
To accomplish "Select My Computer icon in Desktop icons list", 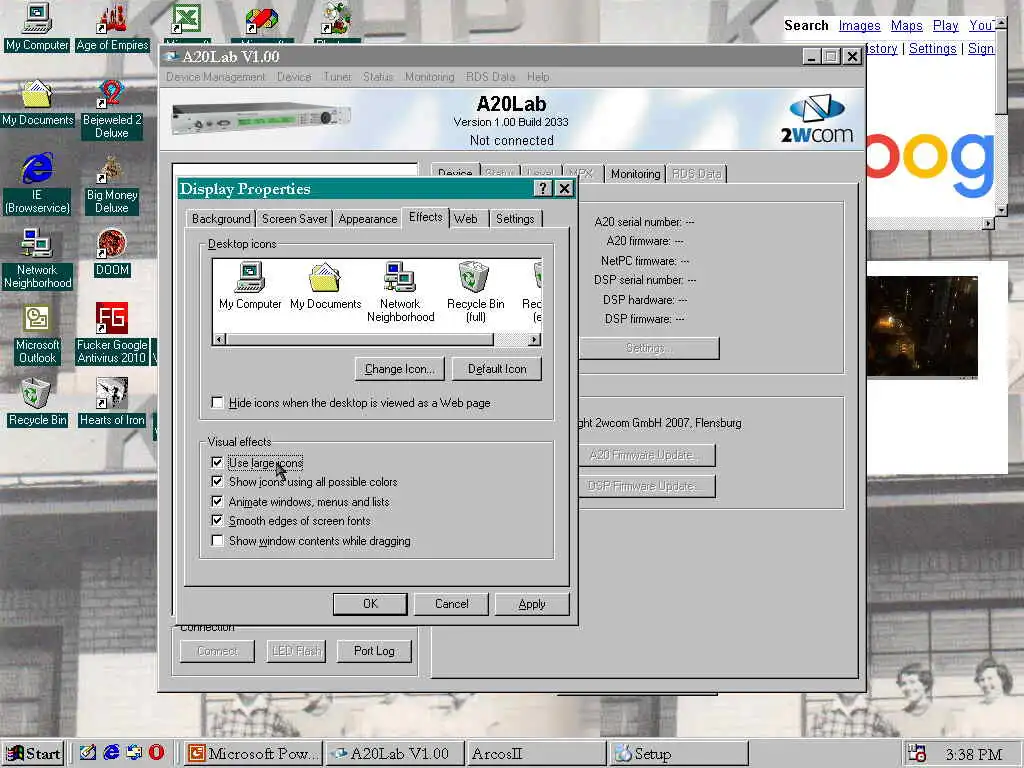I will point(250,286).
